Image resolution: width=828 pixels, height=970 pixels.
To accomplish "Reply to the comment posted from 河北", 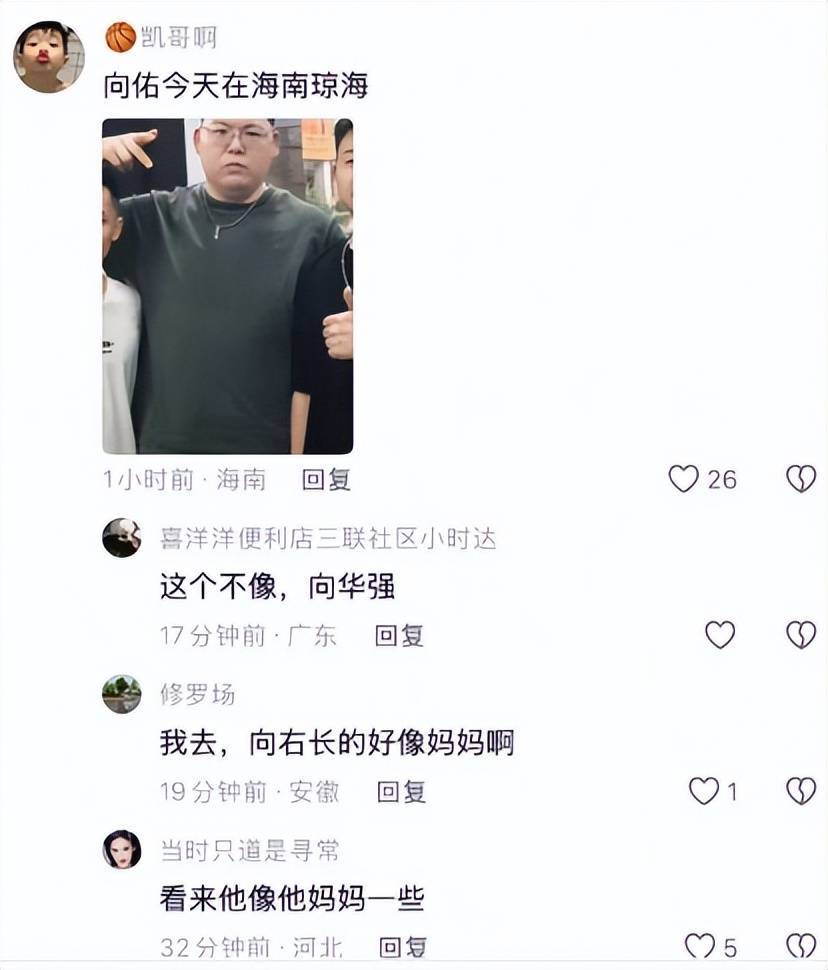I will click(403, 947).
